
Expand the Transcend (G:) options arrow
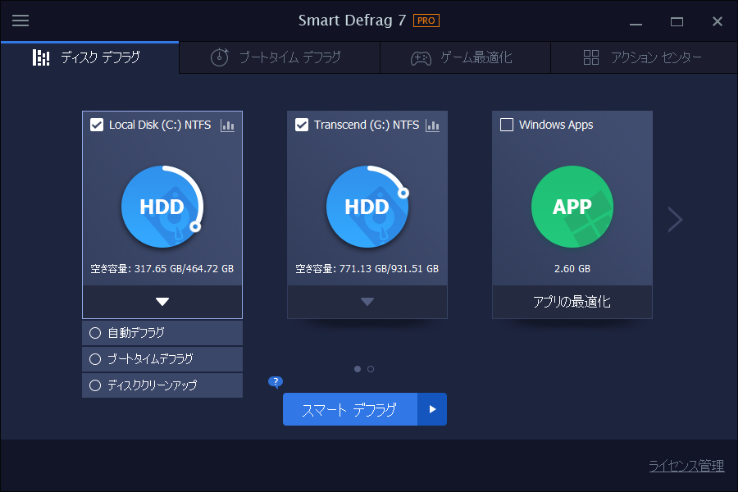(x=367, y=302)
